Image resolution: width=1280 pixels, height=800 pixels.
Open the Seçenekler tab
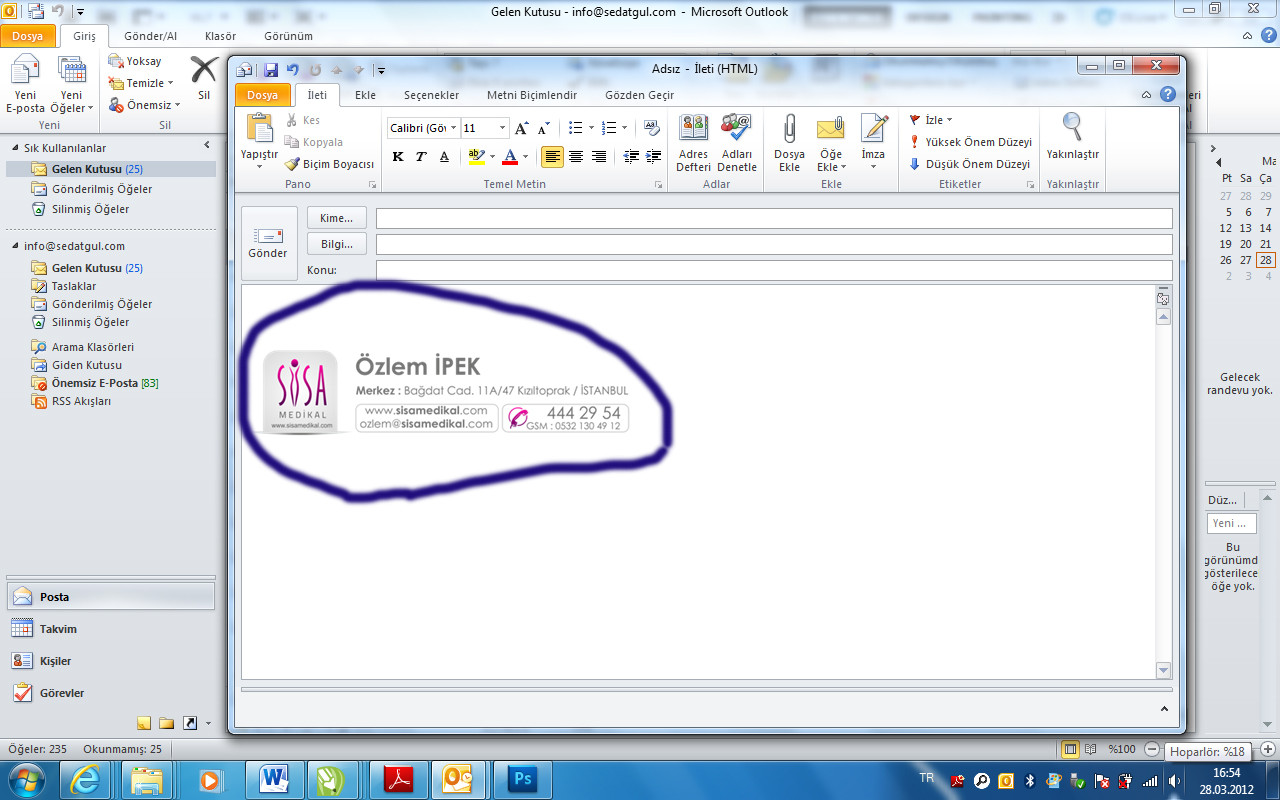pos(431,95)
